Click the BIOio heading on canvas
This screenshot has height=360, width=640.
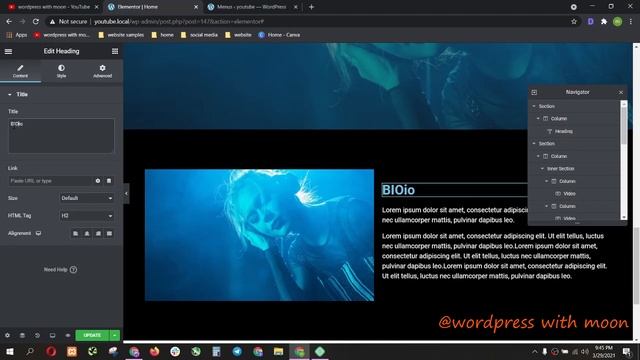[x=398, y=190]
